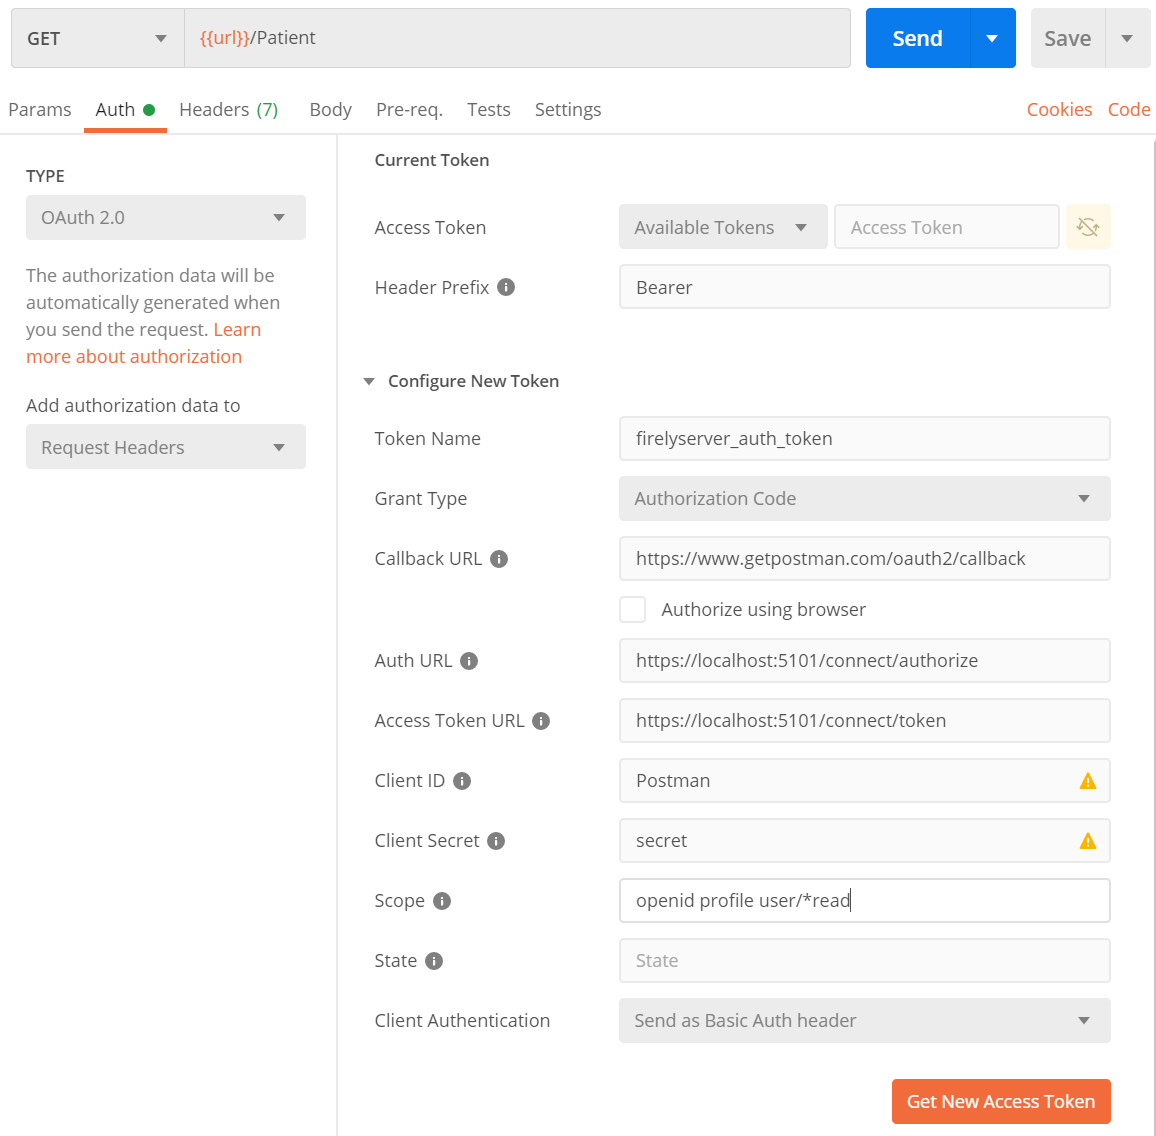Viewport: 1156px width, 1136px height.
Task: Click the State info icon
Action: [x=434, y=961]
